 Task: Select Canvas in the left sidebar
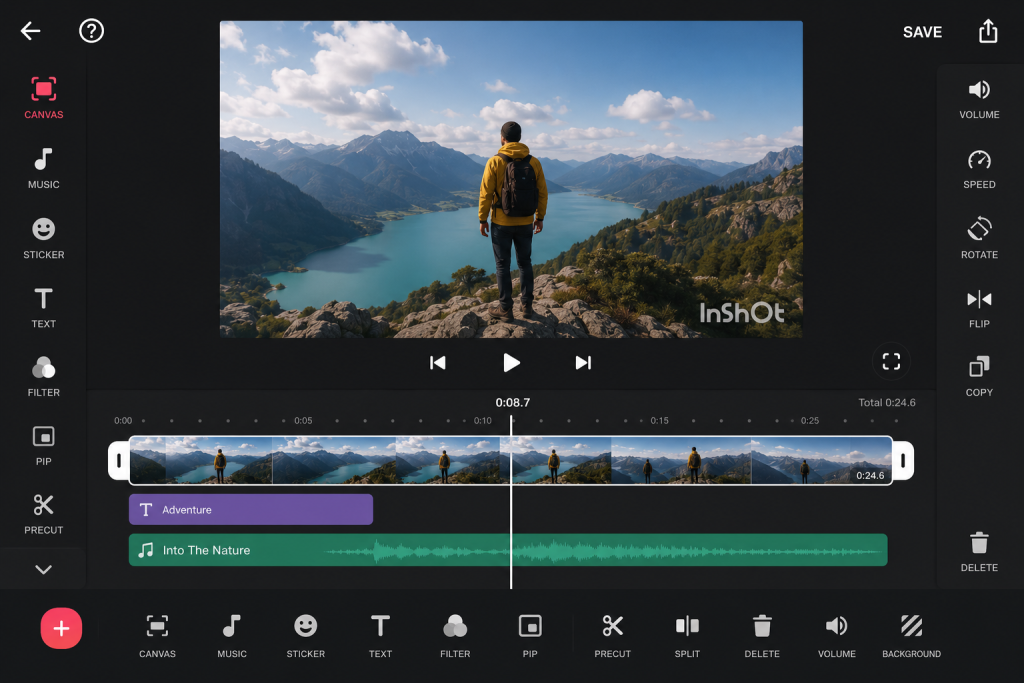point(44,98)
